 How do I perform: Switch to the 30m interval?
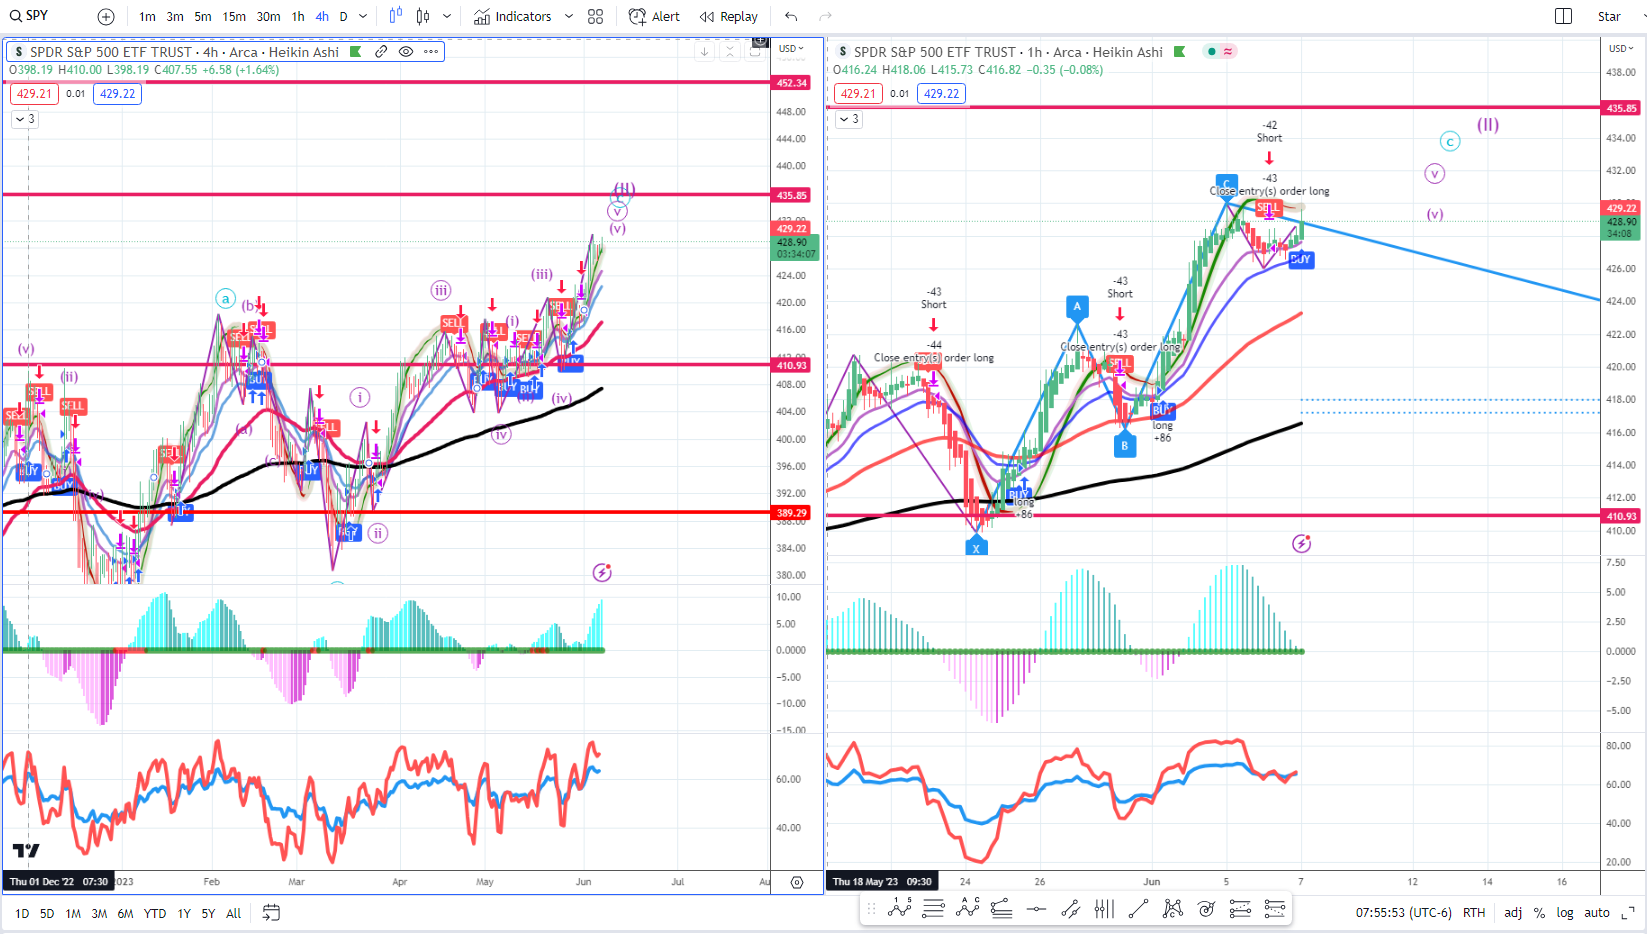click(x=268, y=17)
